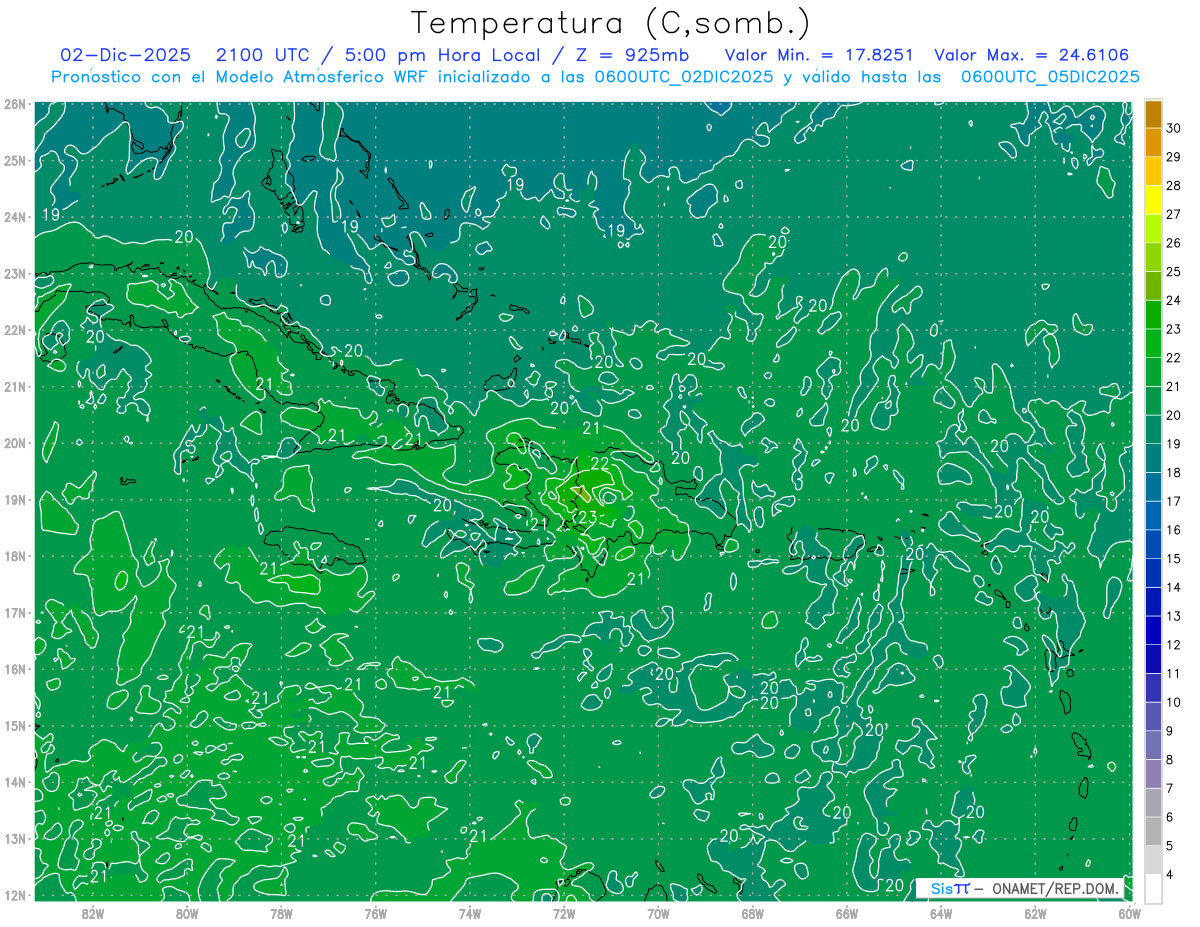The width and height of the screenshot is (1200, 927).
Task: Click the "60W" longitude axis label
Action: tap(1129, 913)
